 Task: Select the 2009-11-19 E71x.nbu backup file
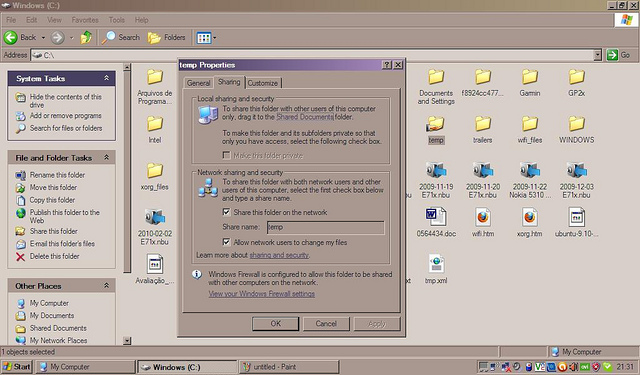coord(436,170)
